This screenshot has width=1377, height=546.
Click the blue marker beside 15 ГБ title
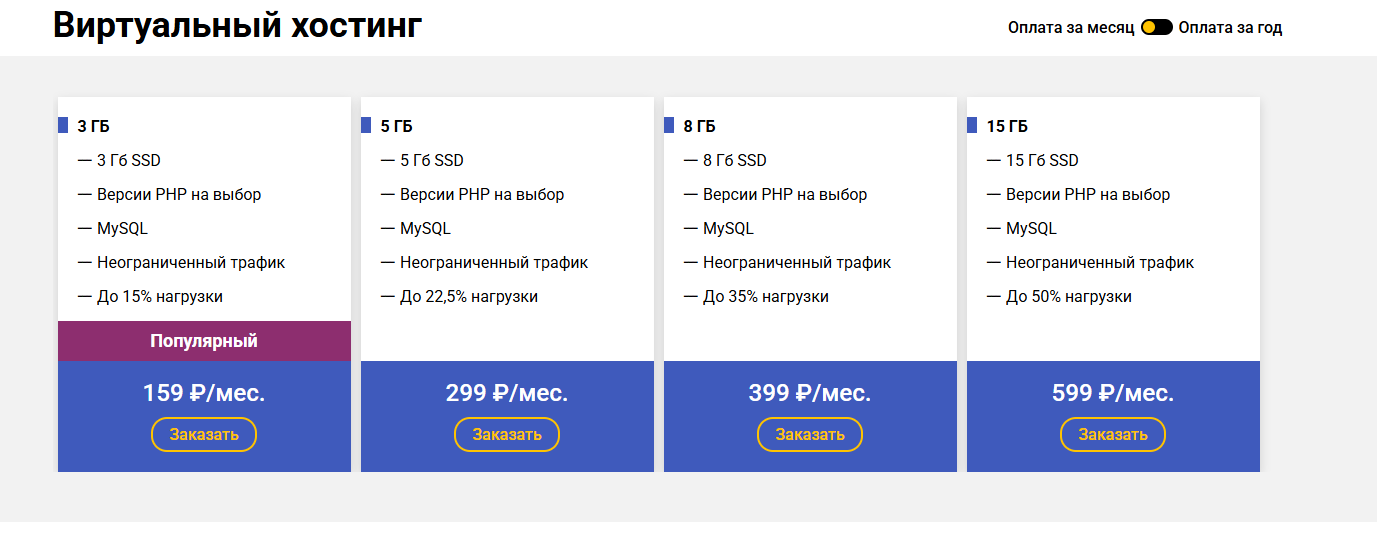coord(972,126)
